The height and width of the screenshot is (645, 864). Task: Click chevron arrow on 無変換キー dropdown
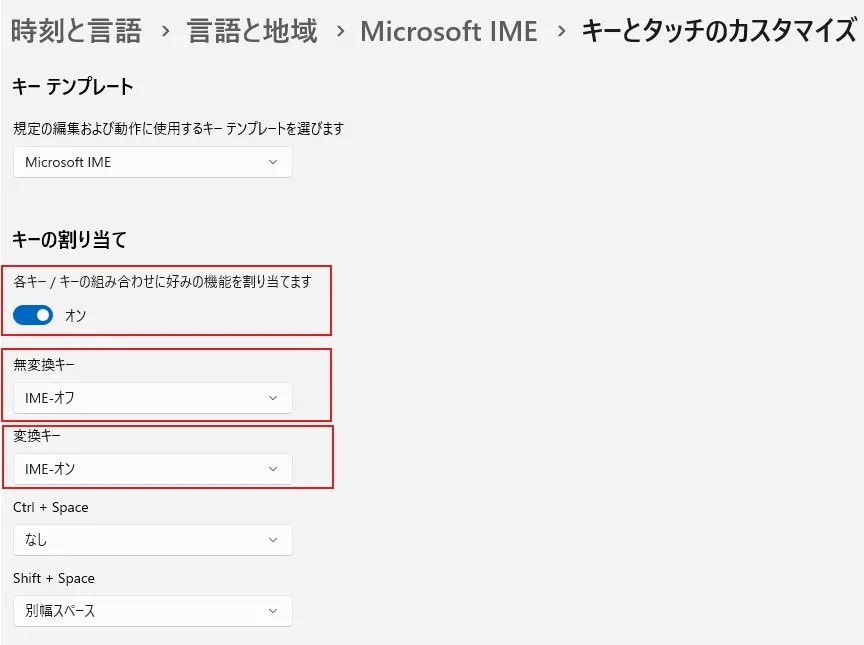click(x=273, y=398)
